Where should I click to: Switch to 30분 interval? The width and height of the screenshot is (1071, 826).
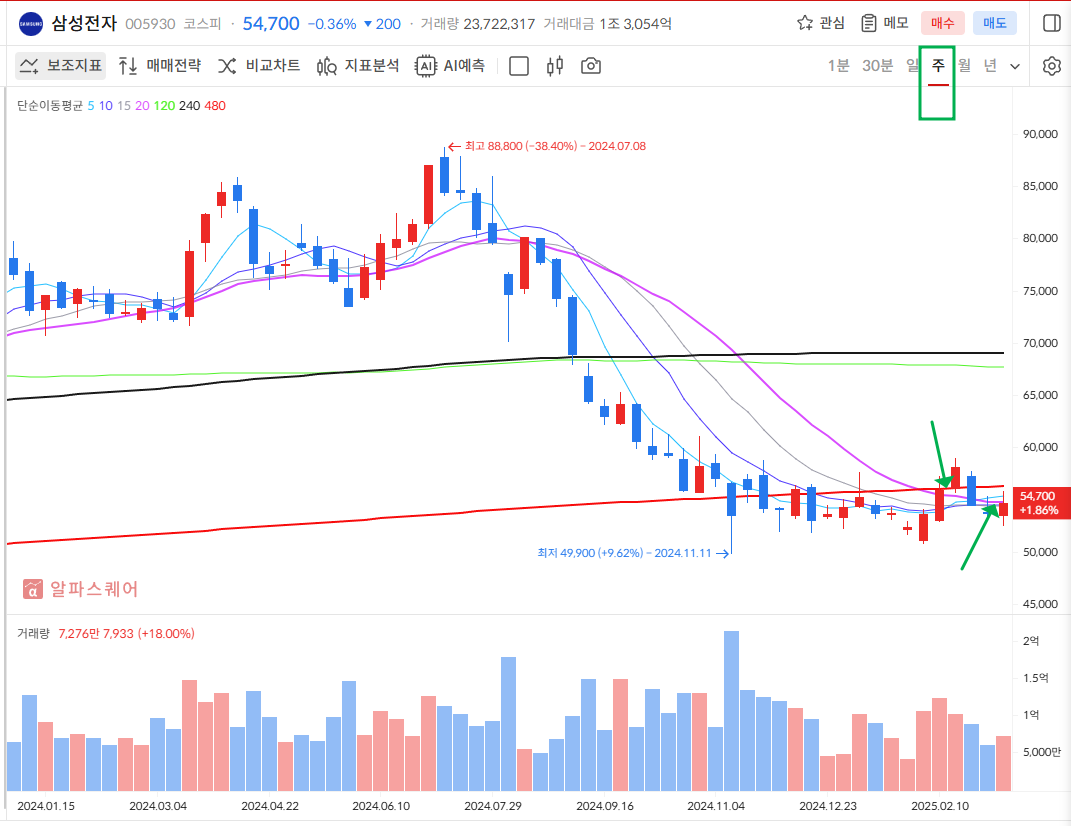[877, 66]
